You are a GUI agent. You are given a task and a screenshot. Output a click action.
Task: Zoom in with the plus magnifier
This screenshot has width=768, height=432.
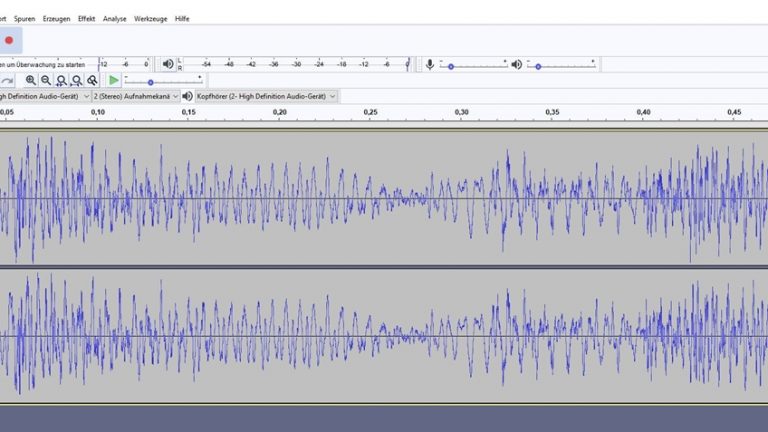click(30, 80)
